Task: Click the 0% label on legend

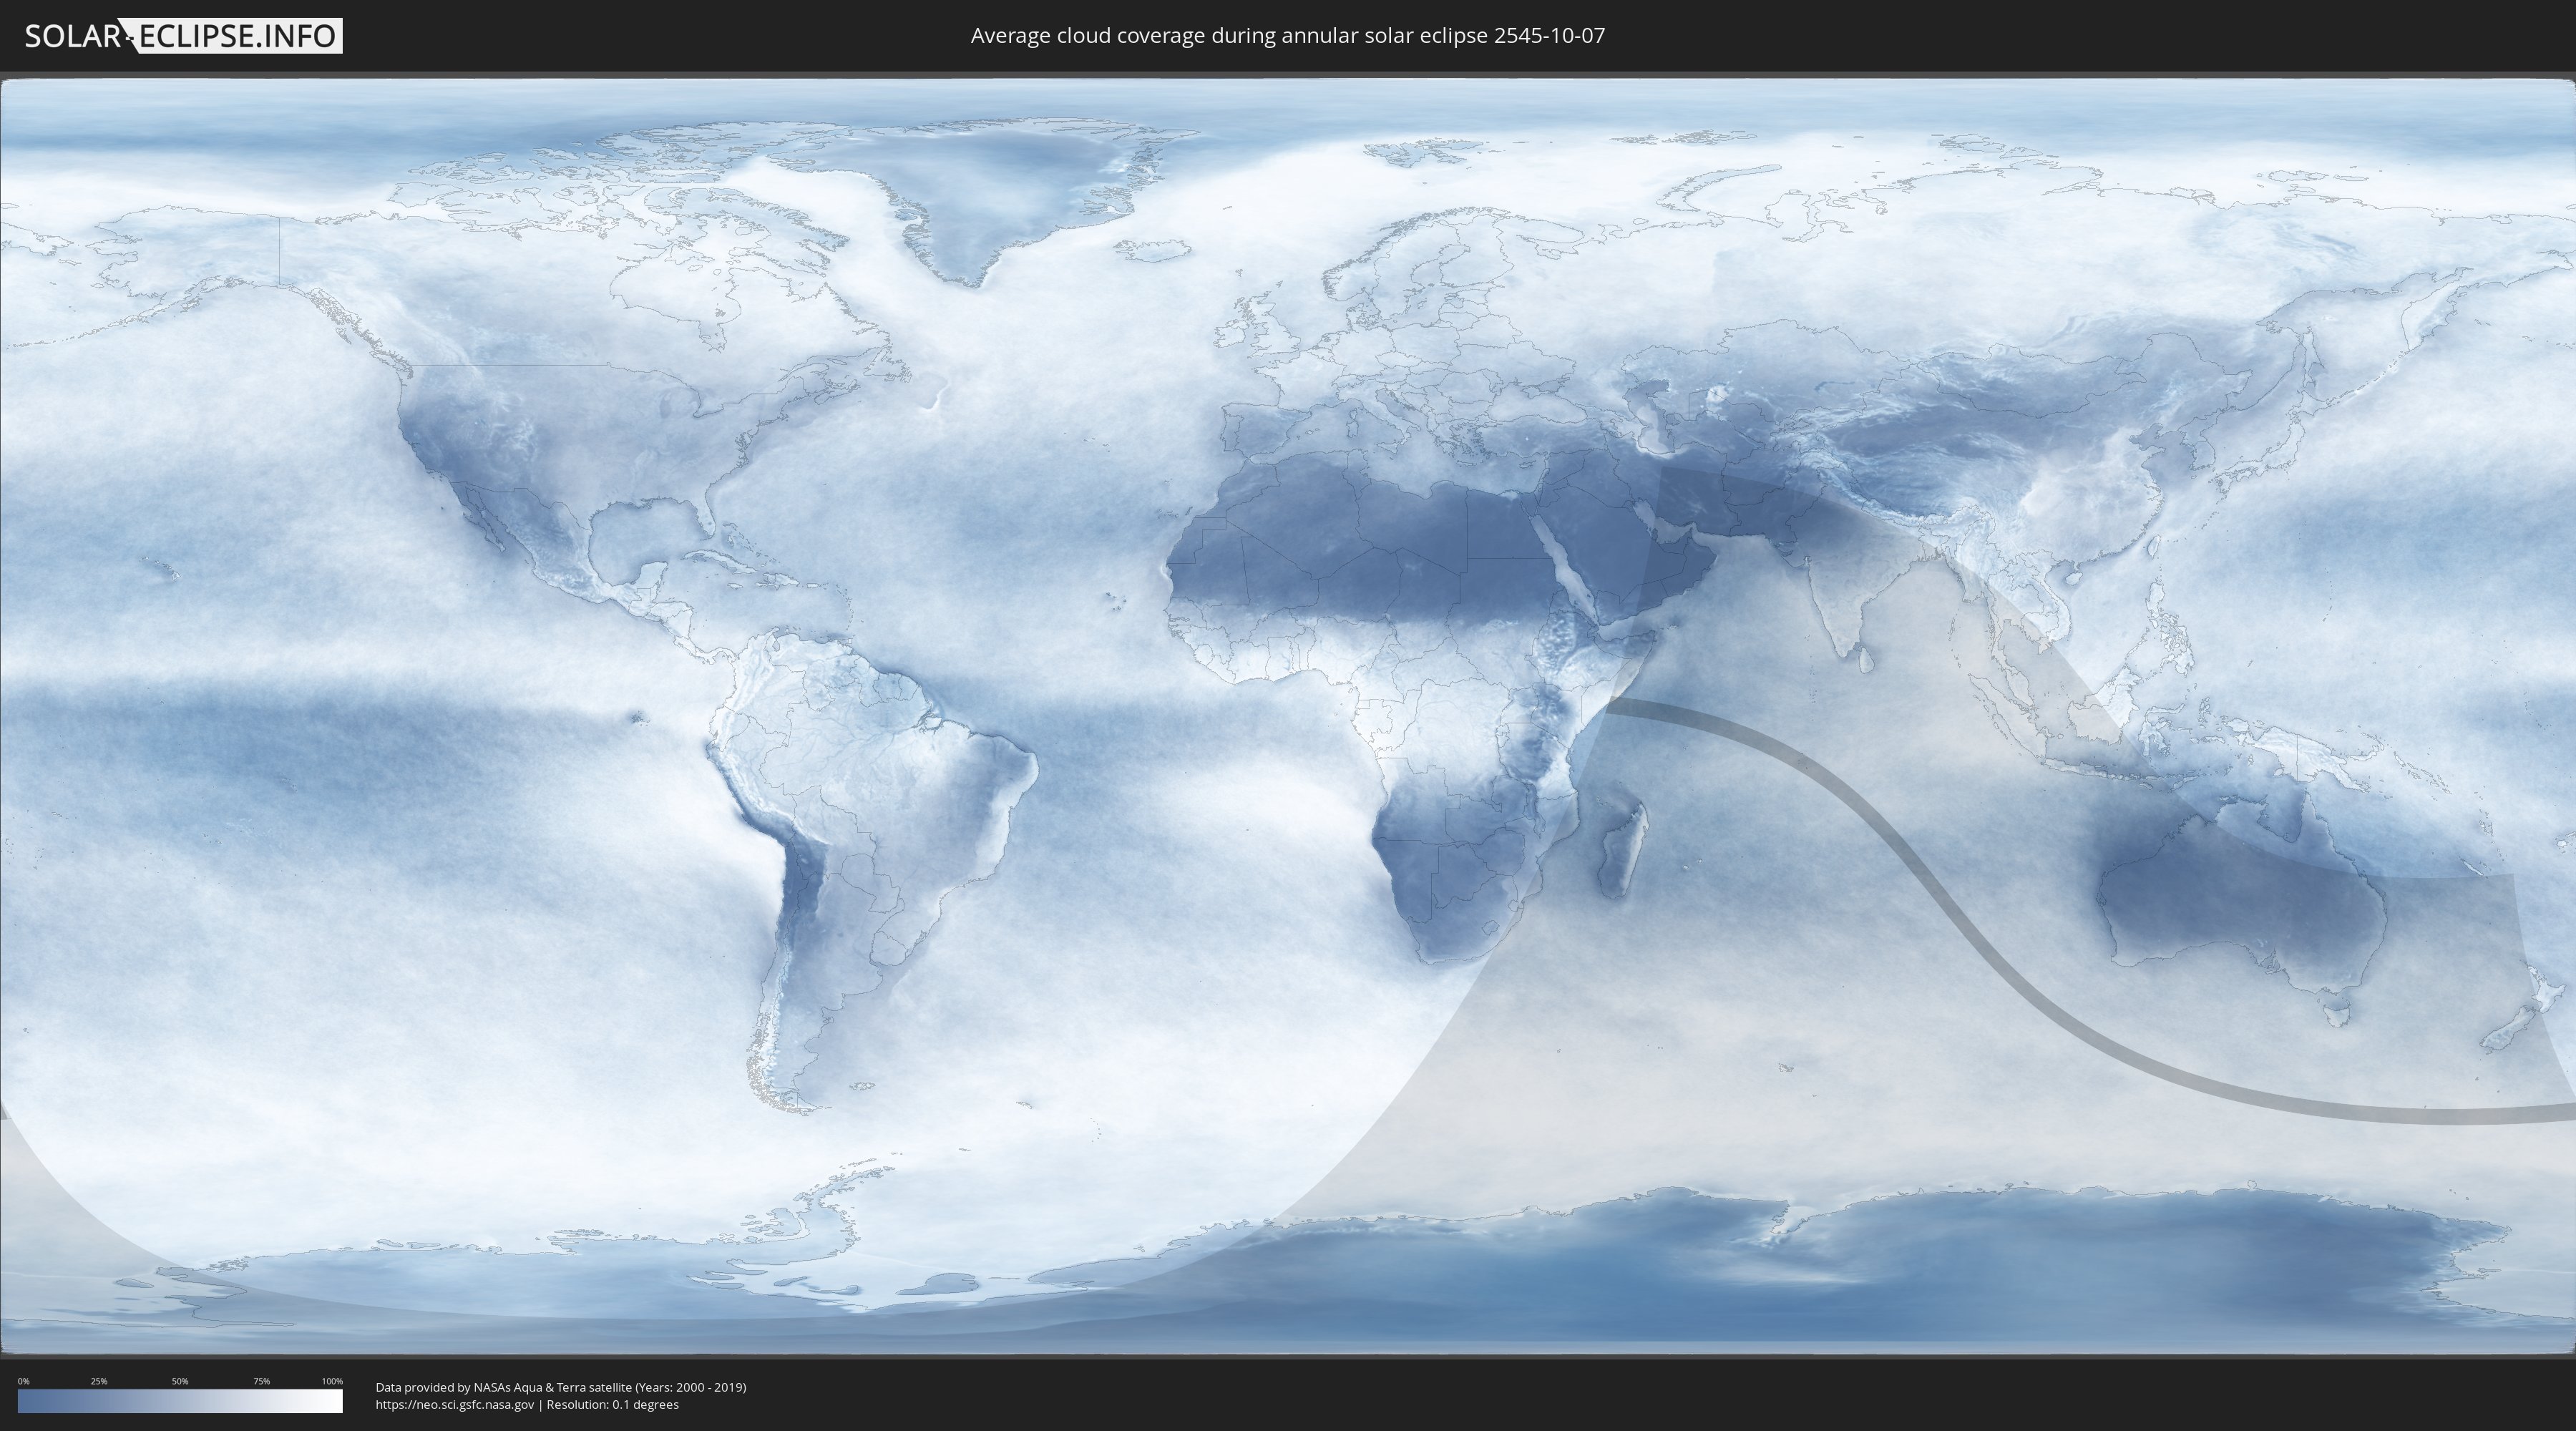Action: click(23, 1381)
